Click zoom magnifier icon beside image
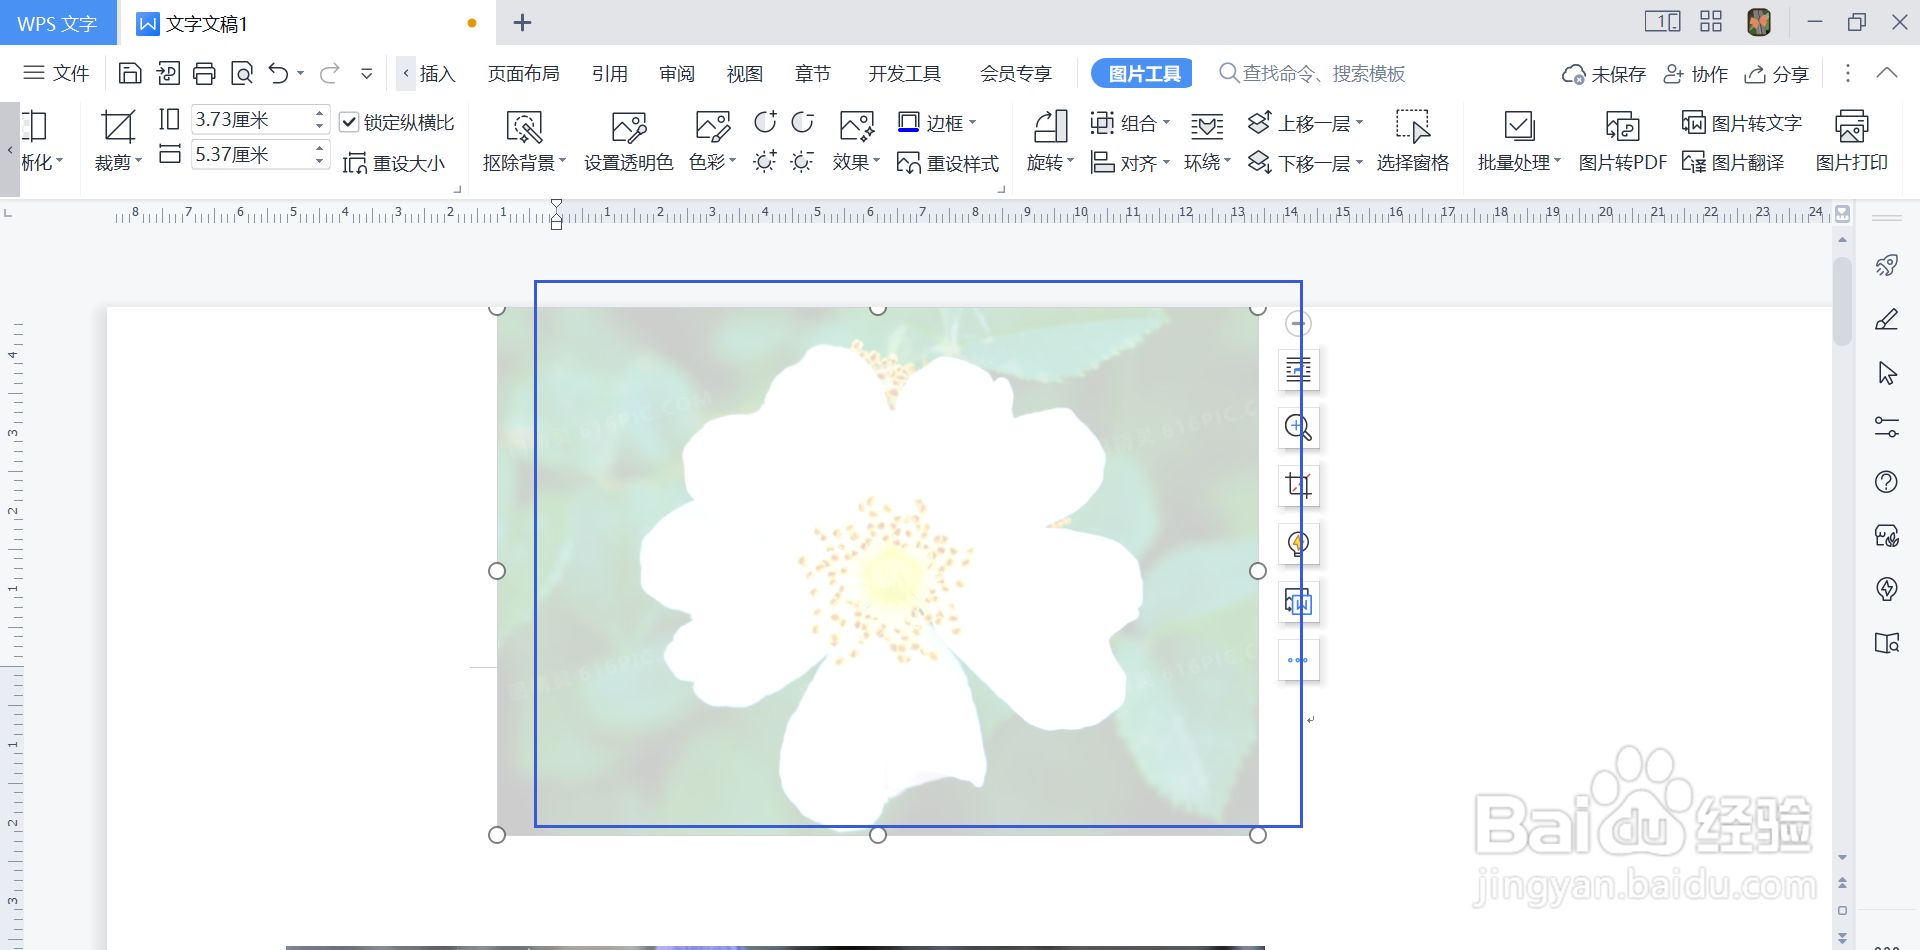The width and height of the screenshot is (1920, 950). click(1298, 428)
